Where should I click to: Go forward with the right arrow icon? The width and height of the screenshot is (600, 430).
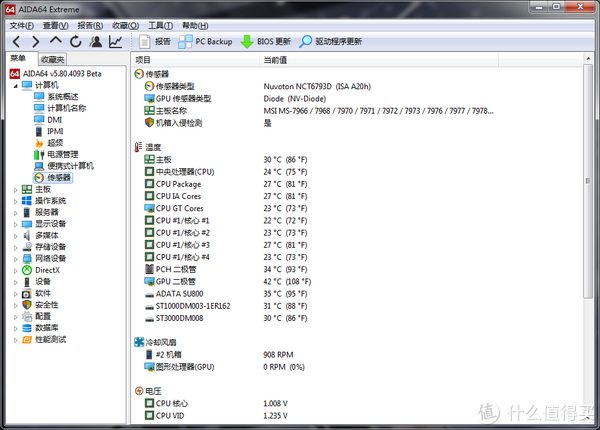(36, 41)
